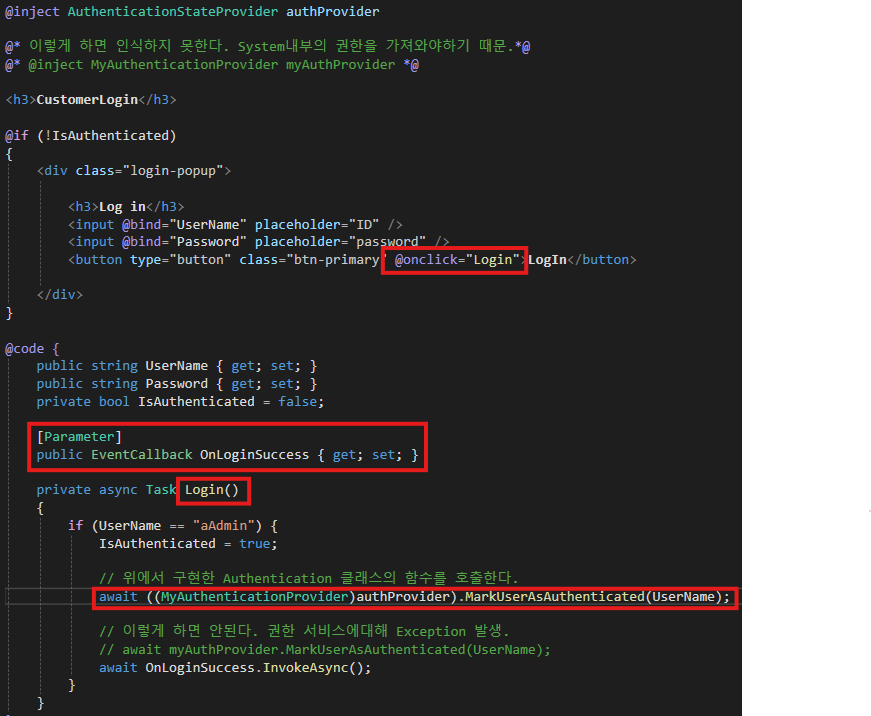Image resolution: width=871 pixels, height=716 pixels.
Task: Click the '[Parameter]' attribute
Action: tap(79, 437)
